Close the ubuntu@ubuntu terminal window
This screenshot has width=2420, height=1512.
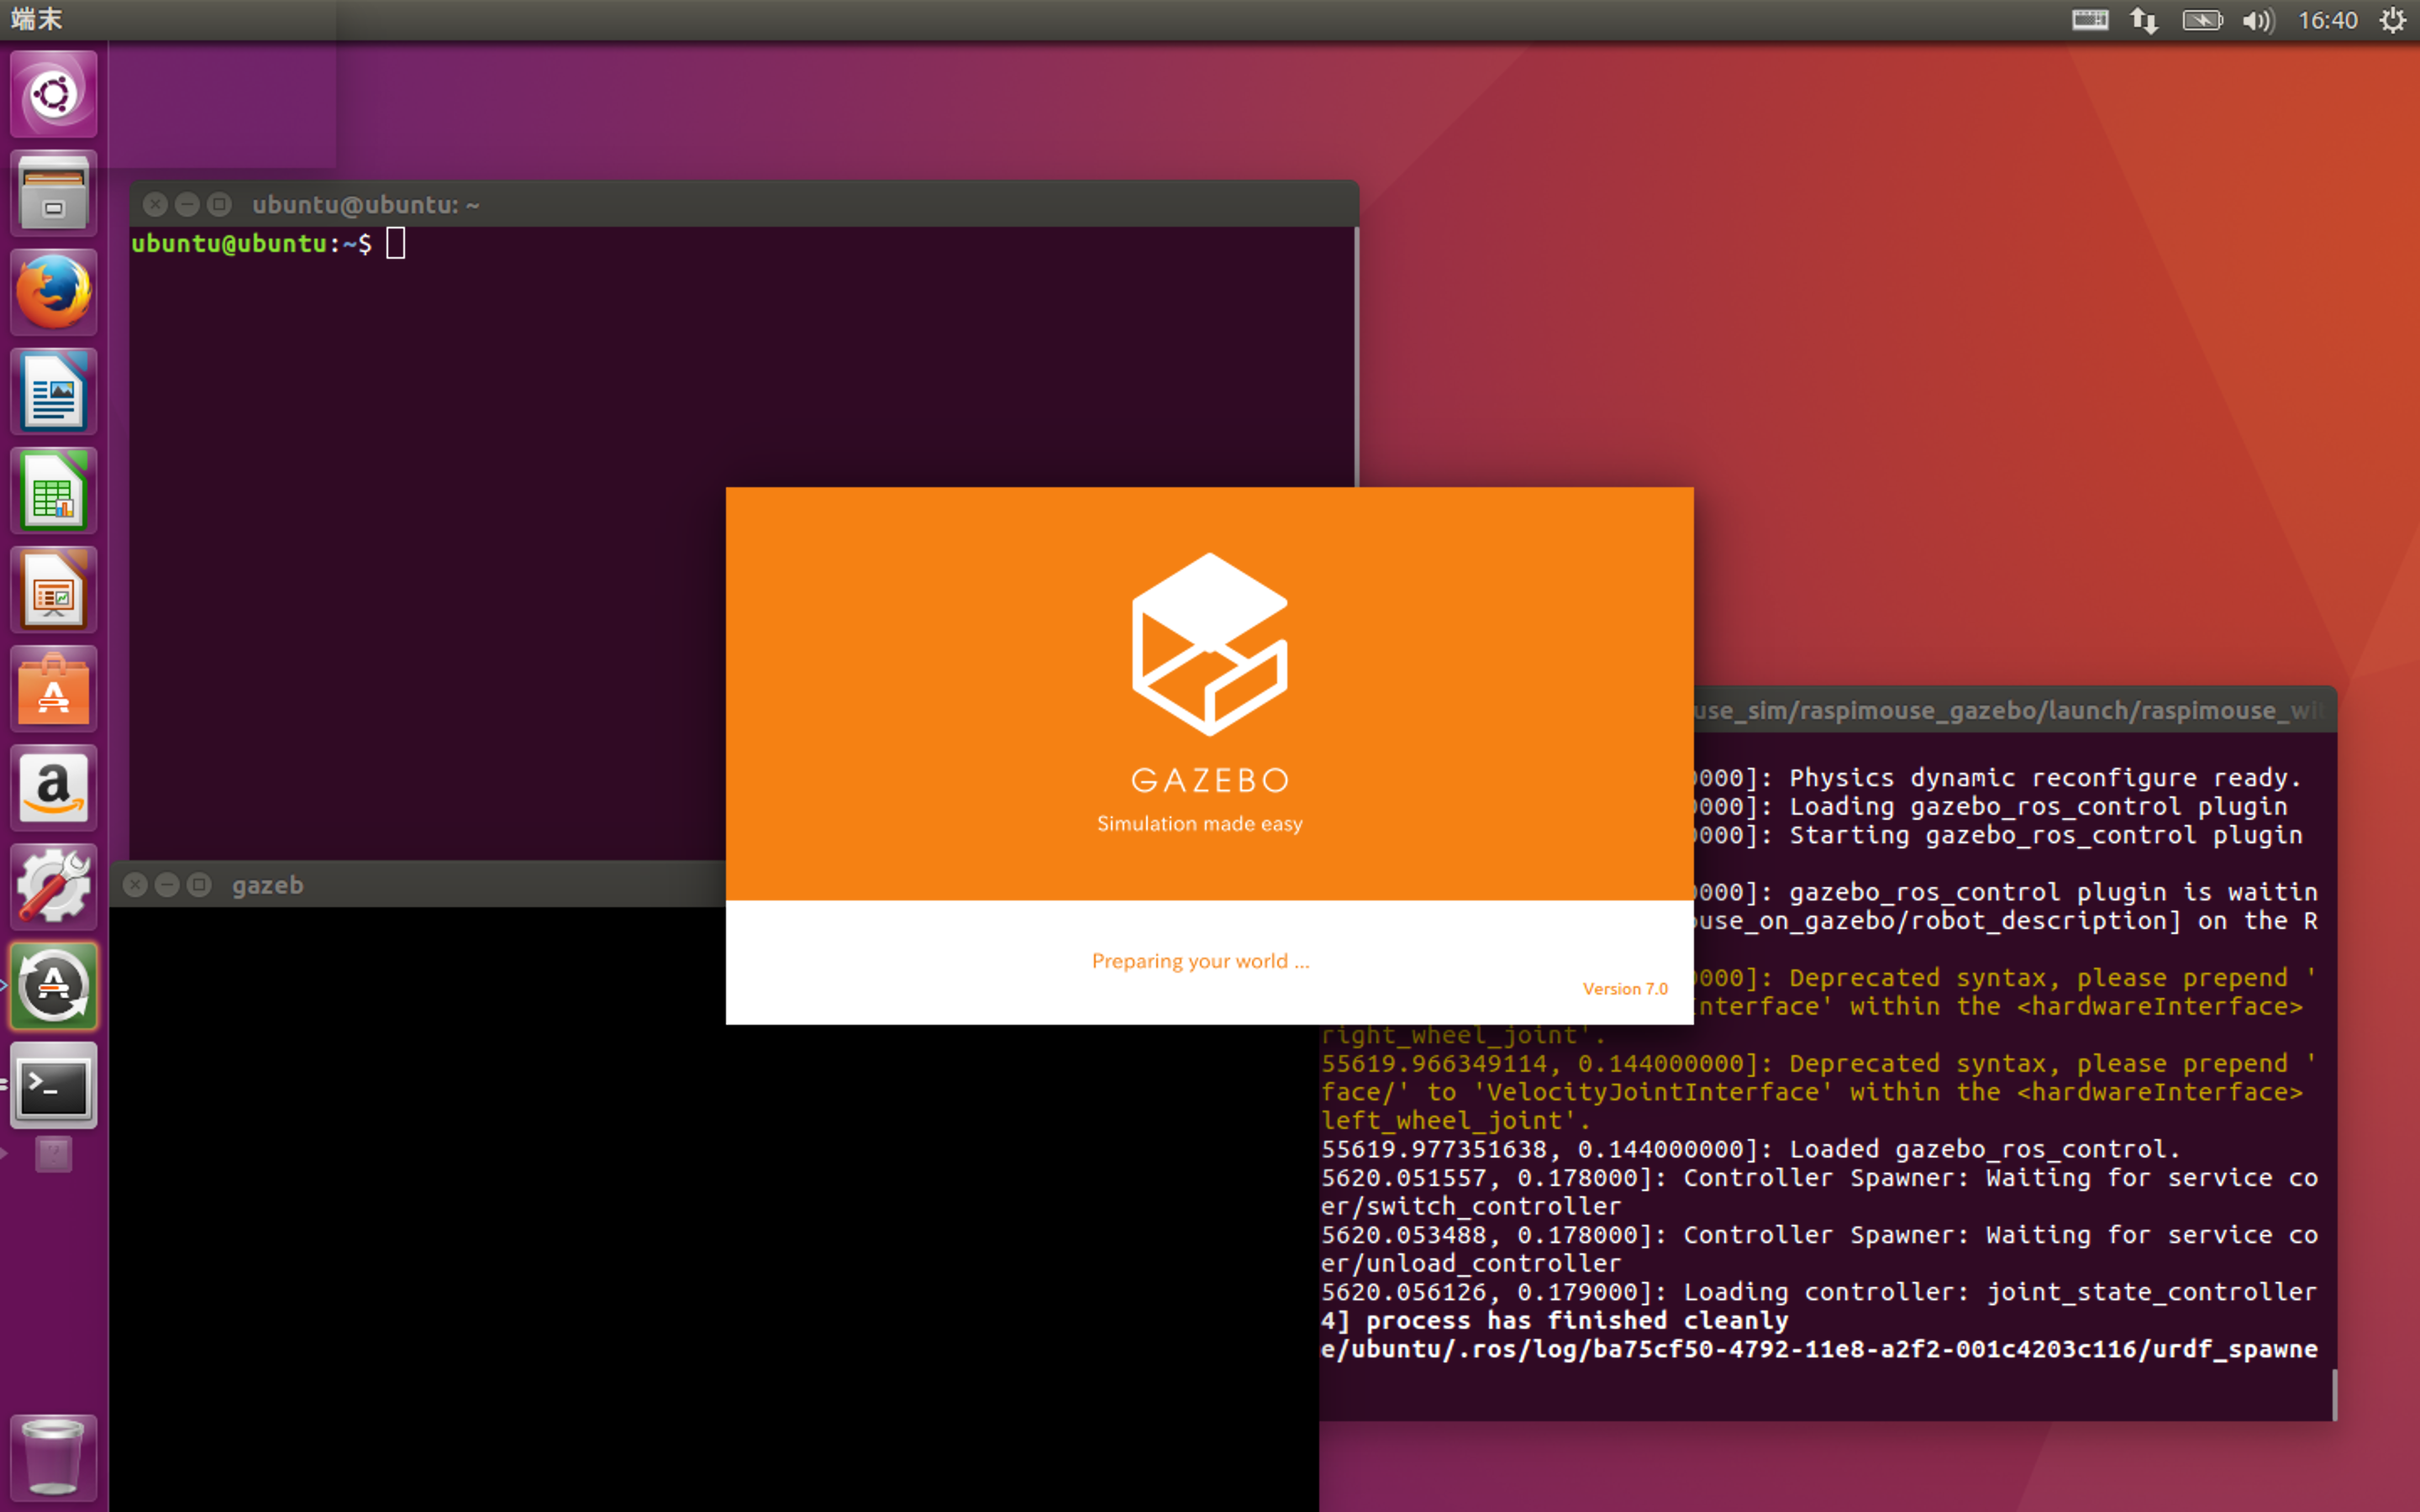[x=155, y=205]
